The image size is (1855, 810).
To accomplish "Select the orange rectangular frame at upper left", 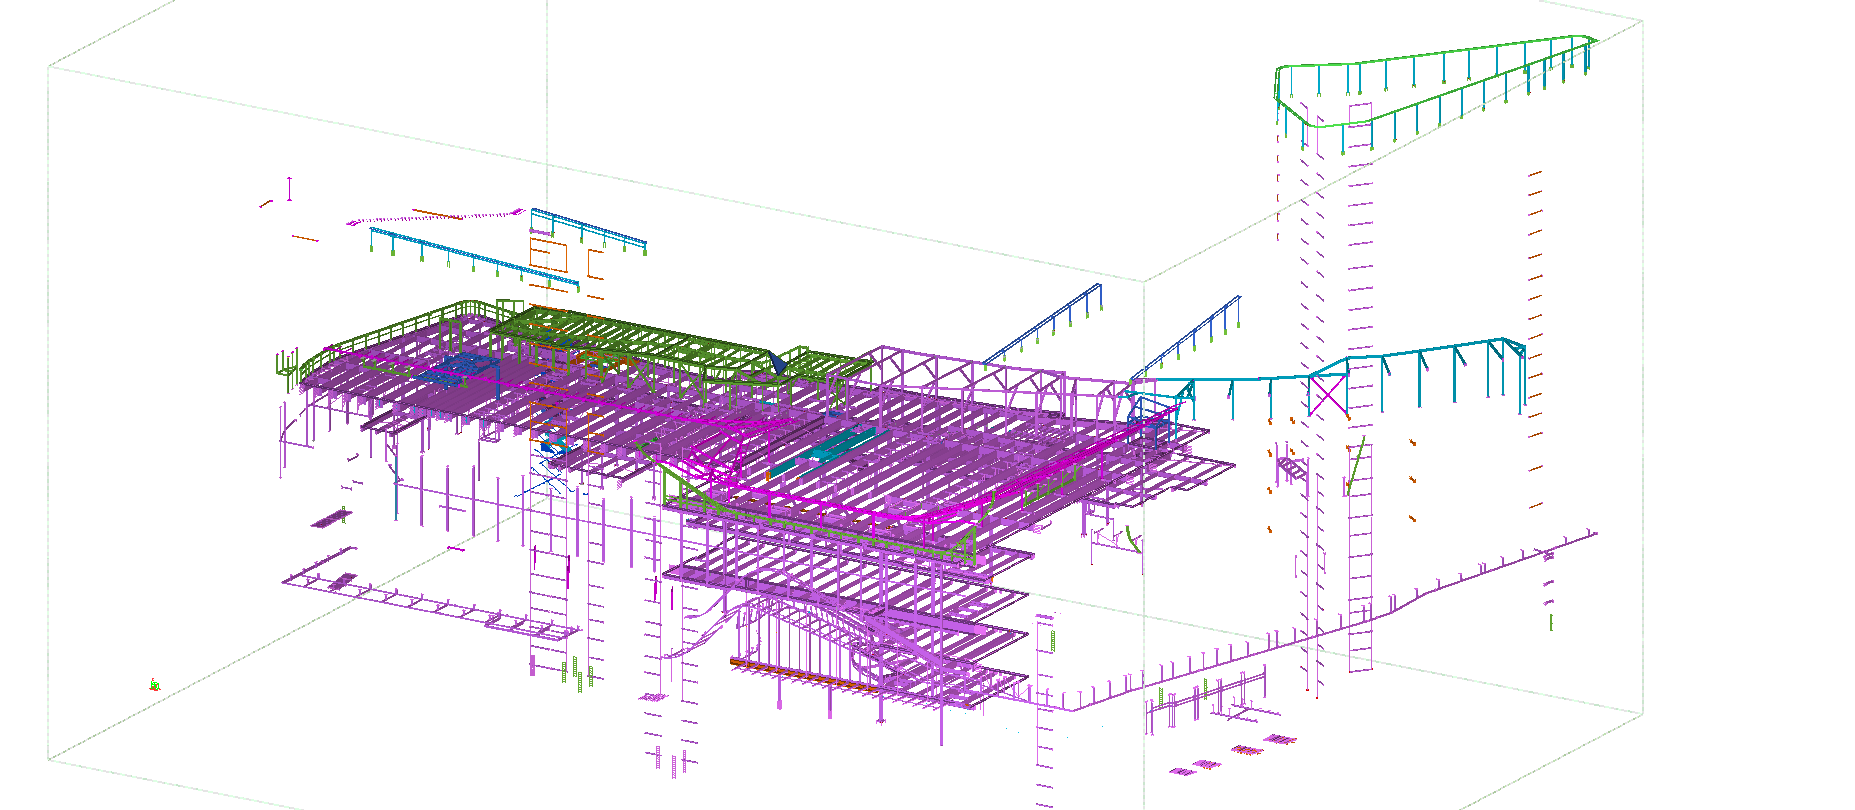I will point(548,255).
